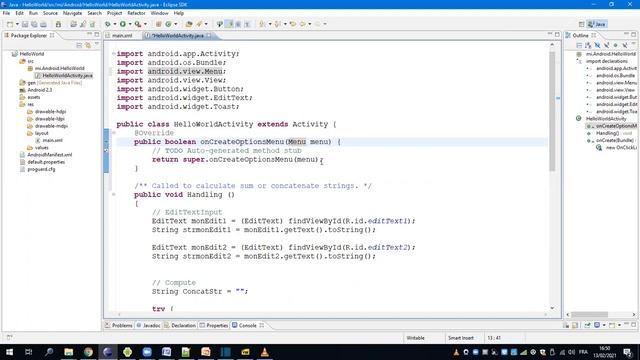Click the Open Type folder icon
This screenshot has height=360, width=640.
pos(189,24)
